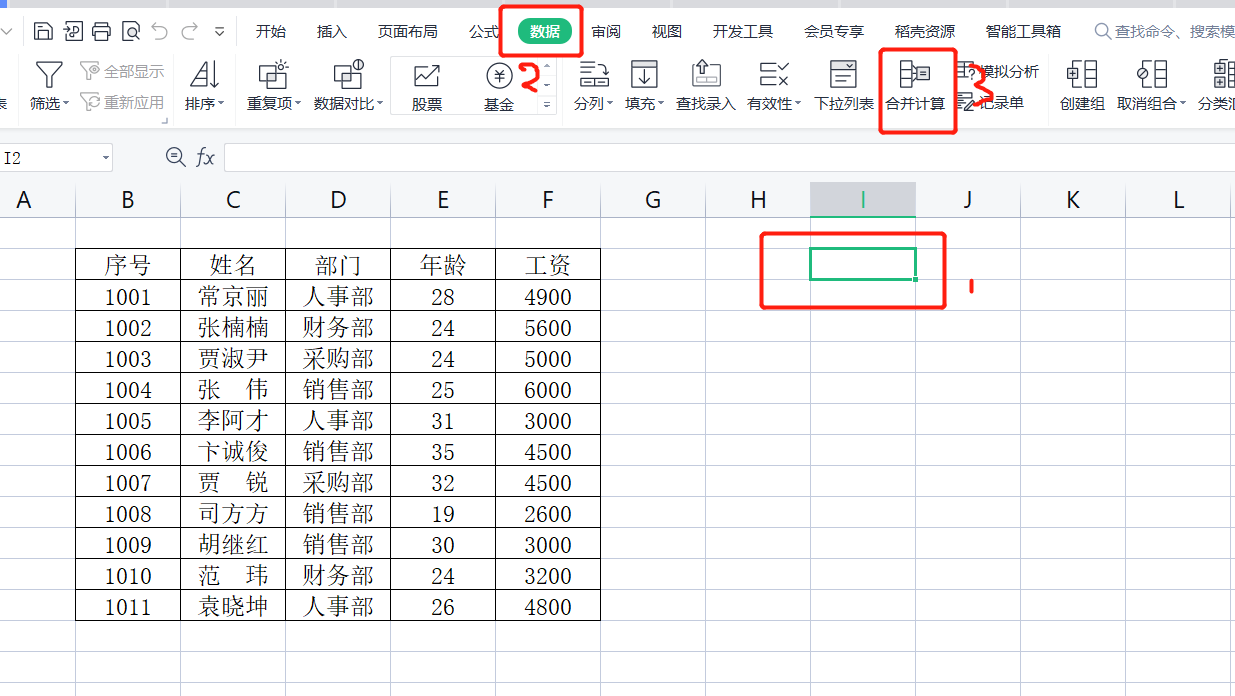Click the Print icon
The height and width of the screenshot is (696, 1235).
click(101, 32)
